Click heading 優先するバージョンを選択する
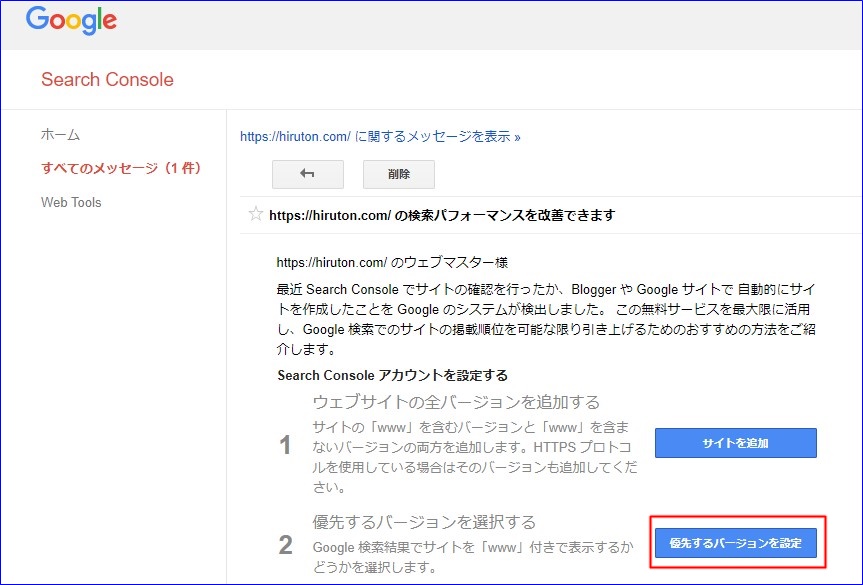 [424, 522]
